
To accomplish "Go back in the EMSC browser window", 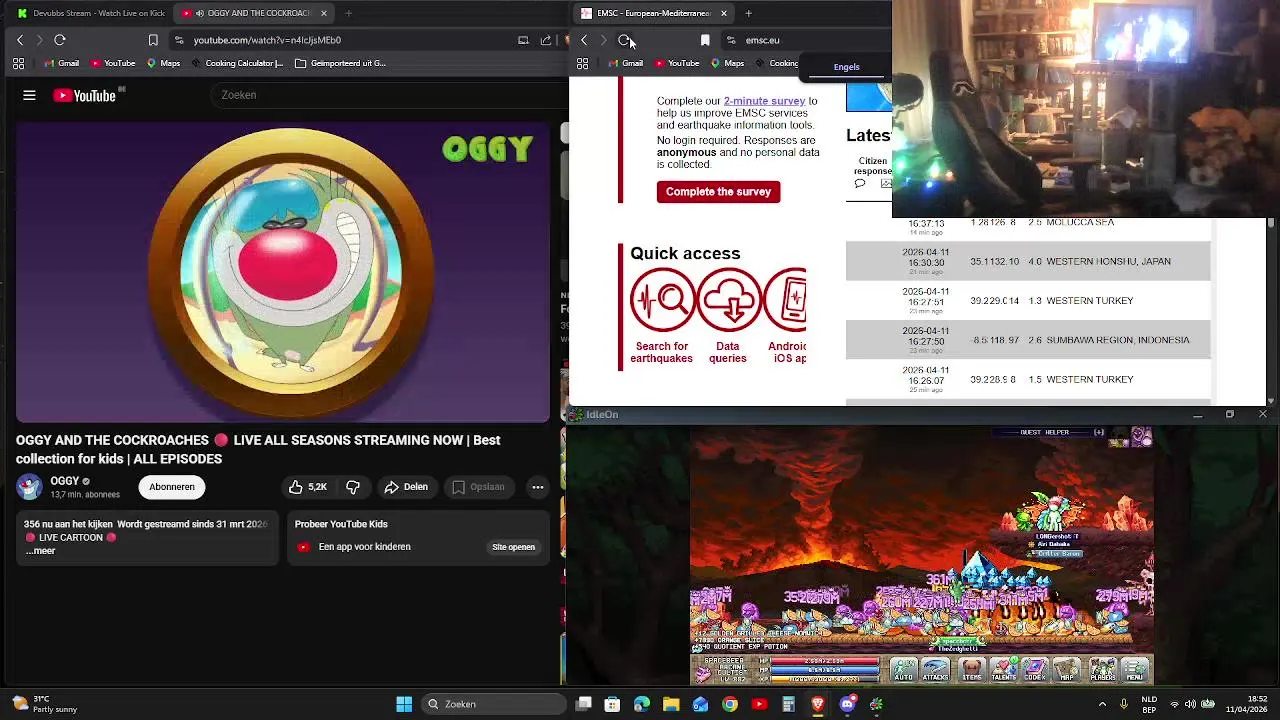I will (584, 40).
